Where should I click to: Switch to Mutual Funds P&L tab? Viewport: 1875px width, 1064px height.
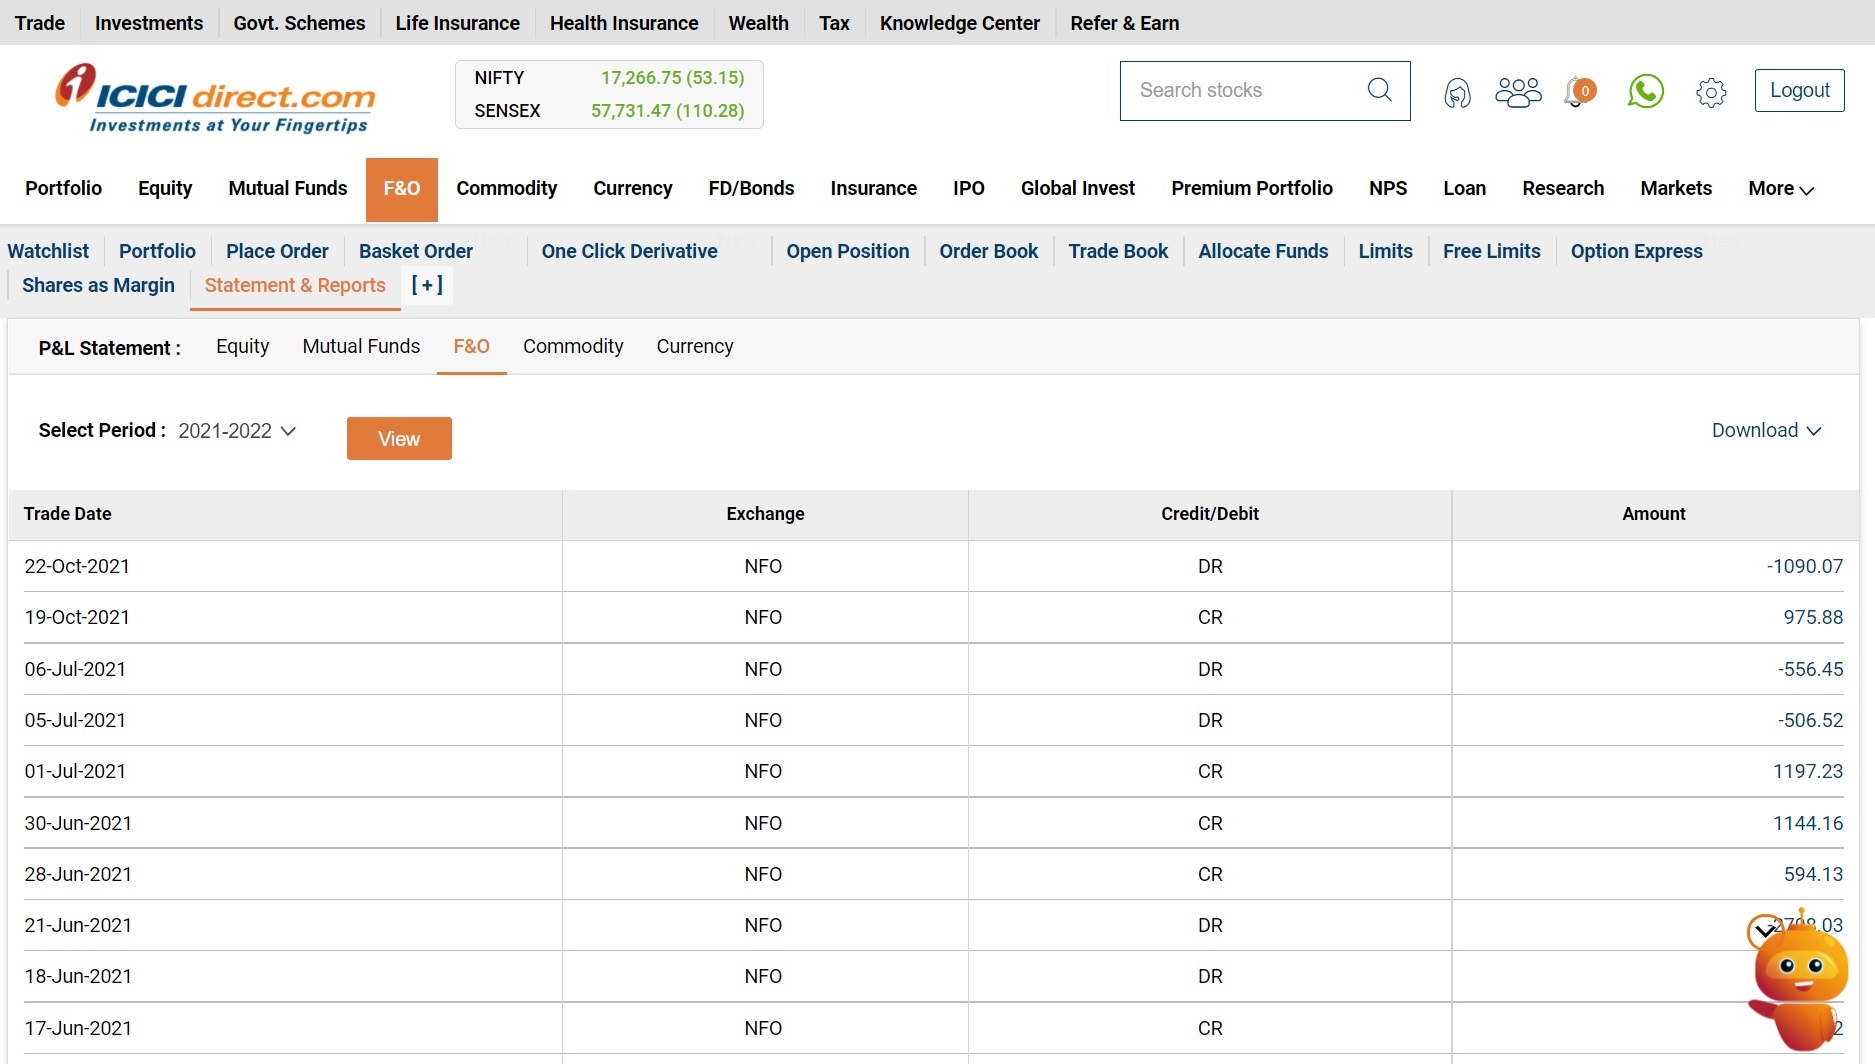click(361, 346)
